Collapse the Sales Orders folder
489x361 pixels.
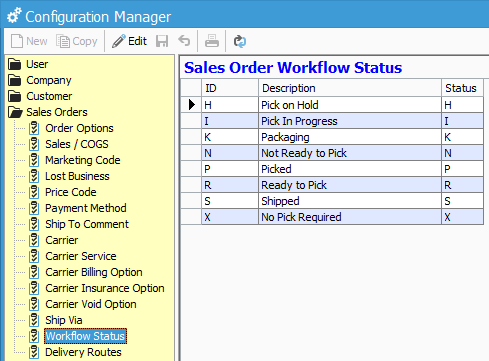coord(57,112)
